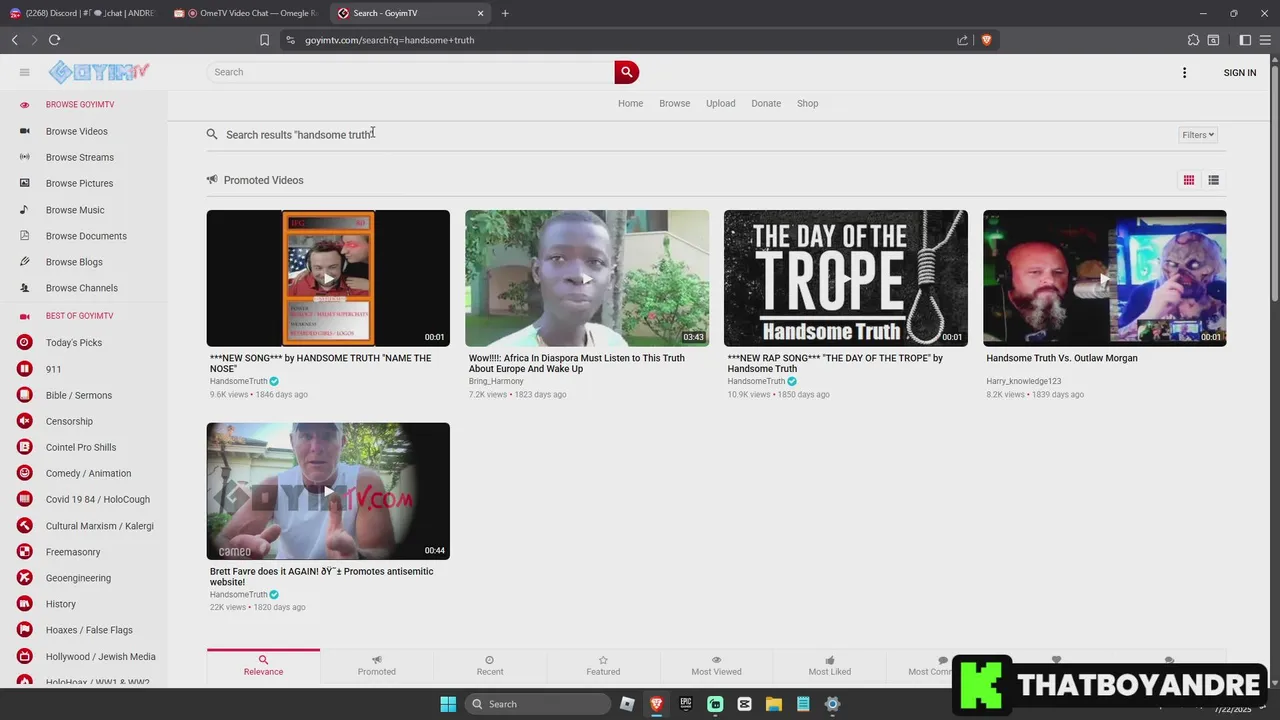This screenshot has height=720, width=1280.
Task: Open Bring_Harmony channel link
Action: tap(496, 381)
